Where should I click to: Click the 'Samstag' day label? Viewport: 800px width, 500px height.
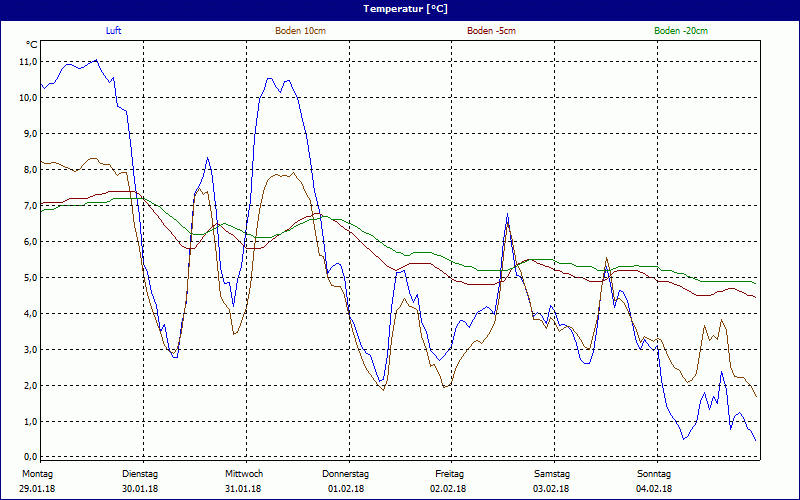click(552, 474)
